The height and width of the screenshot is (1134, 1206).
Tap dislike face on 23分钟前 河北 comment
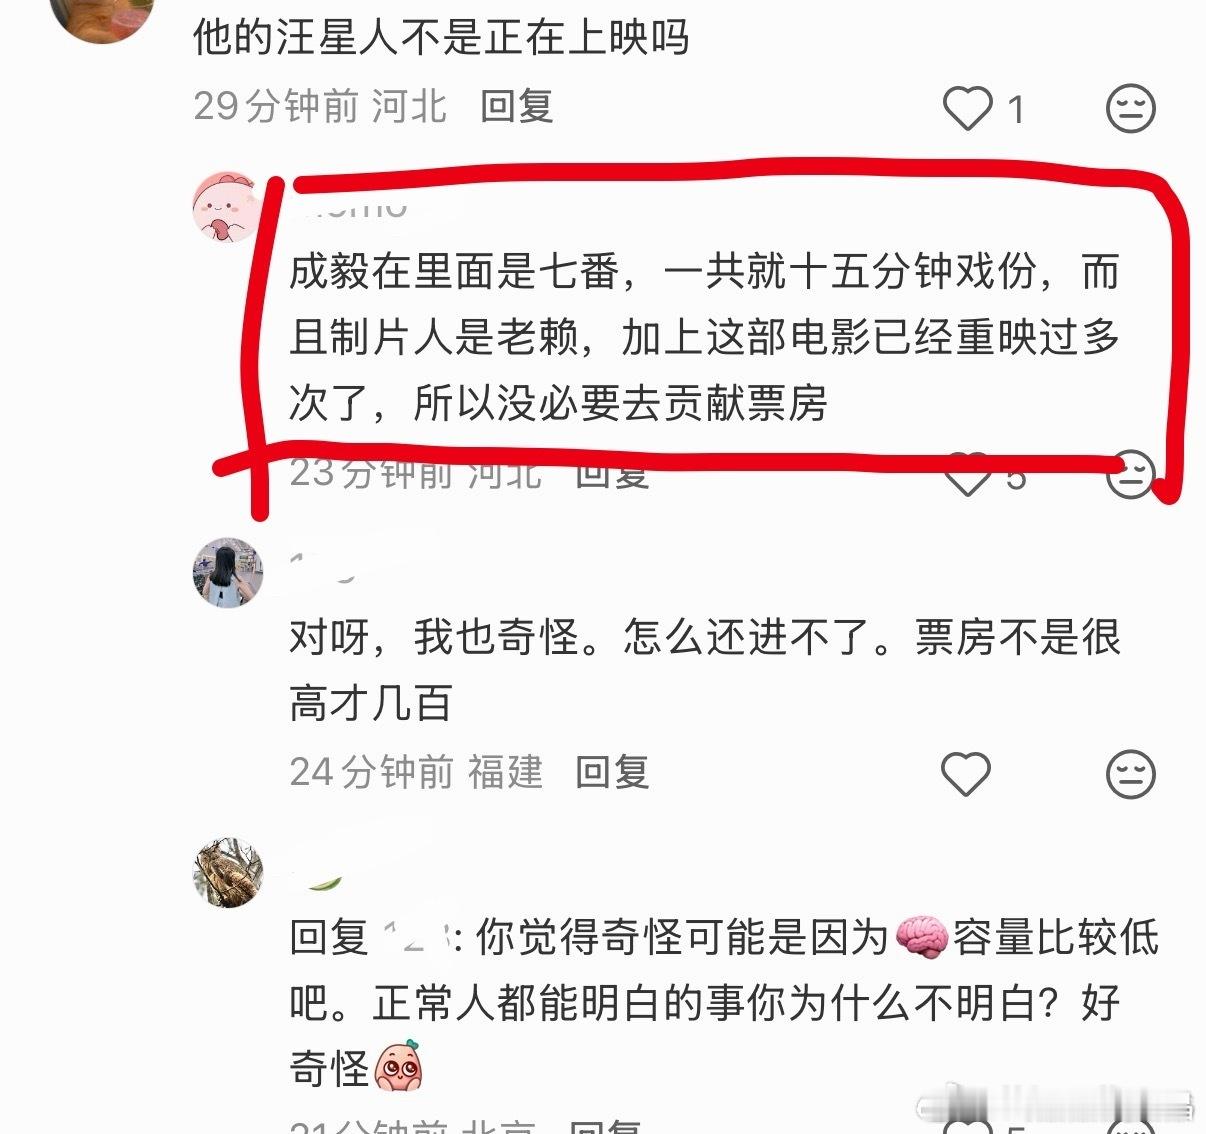tap(1131, 474)
